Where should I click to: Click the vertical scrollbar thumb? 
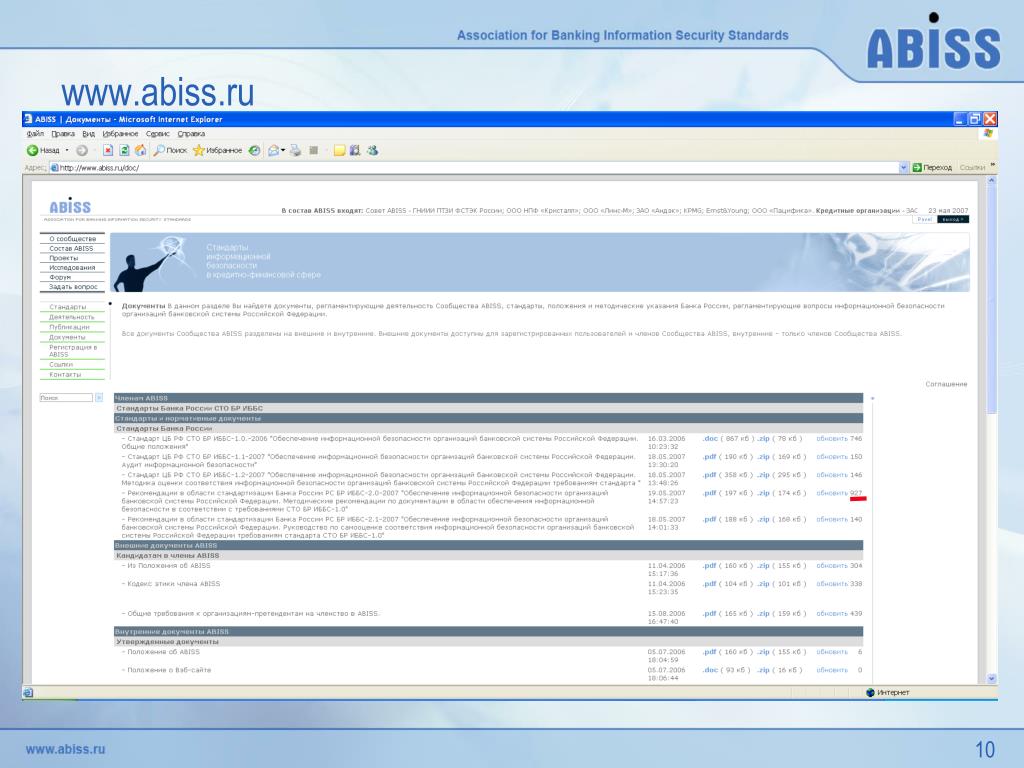(x=991, y=297)
